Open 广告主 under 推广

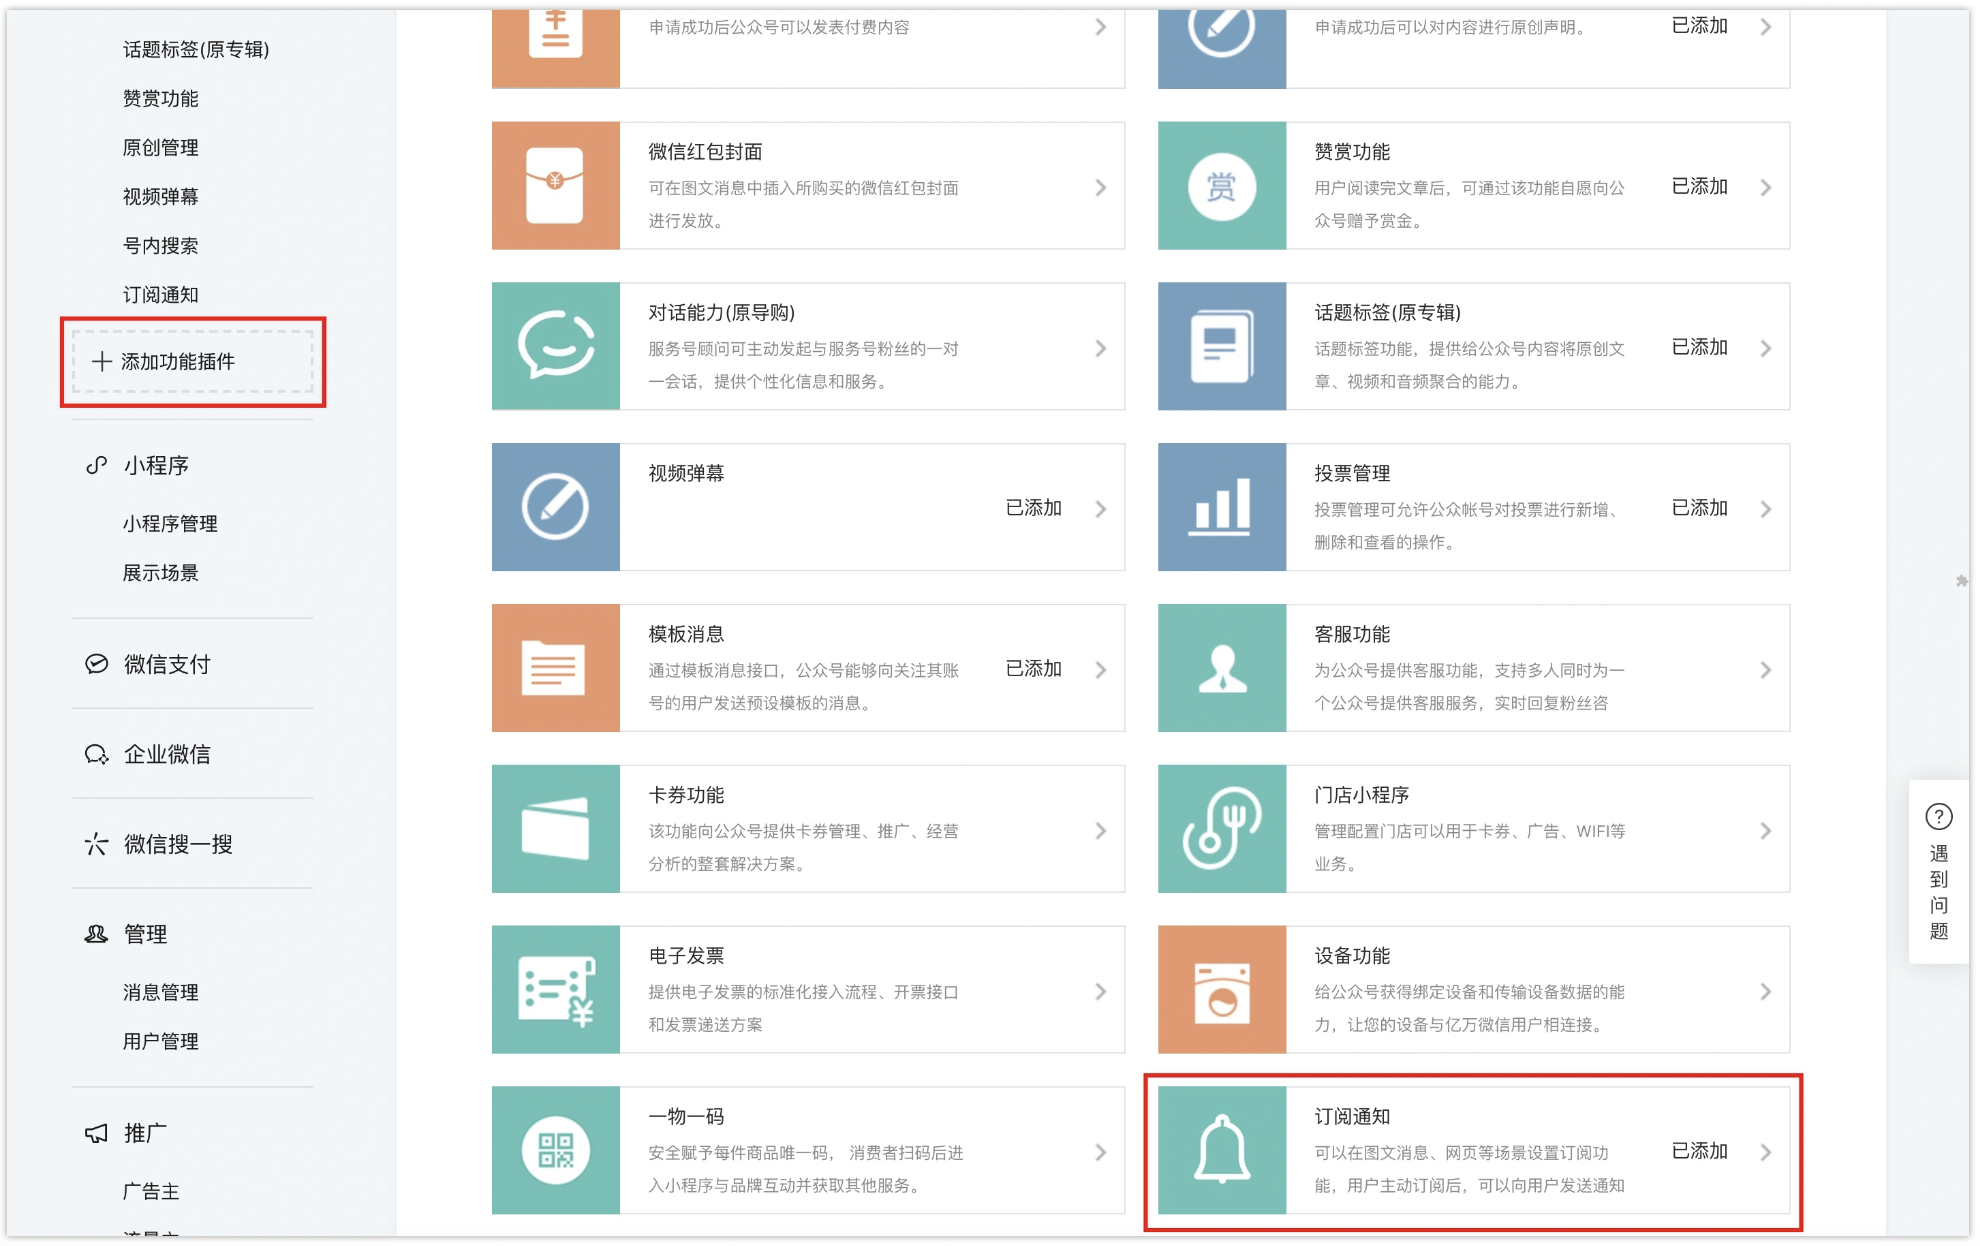tap(151, 1191)
